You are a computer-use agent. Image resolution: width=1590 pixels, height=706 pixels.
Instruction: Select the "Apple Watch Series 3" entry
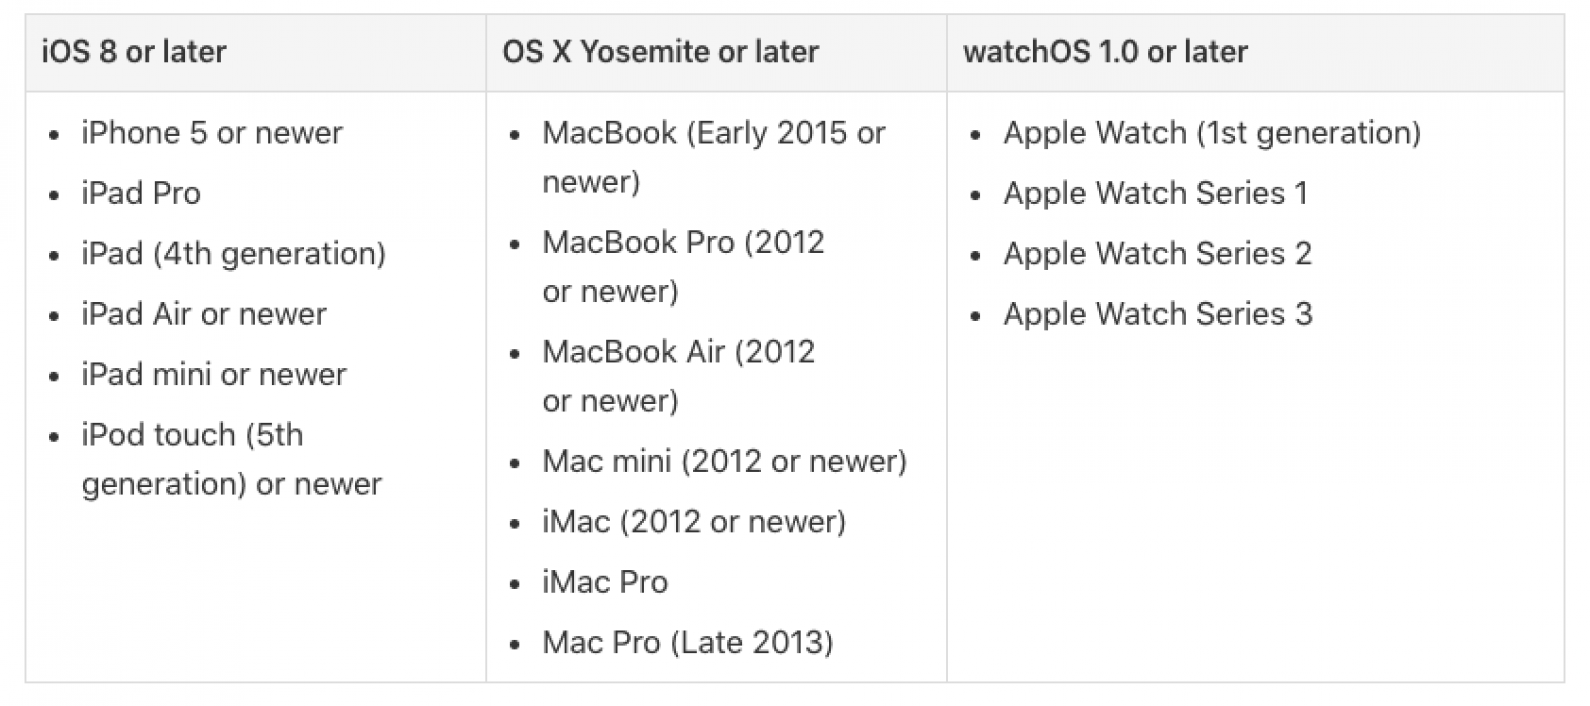(1157, 314)
